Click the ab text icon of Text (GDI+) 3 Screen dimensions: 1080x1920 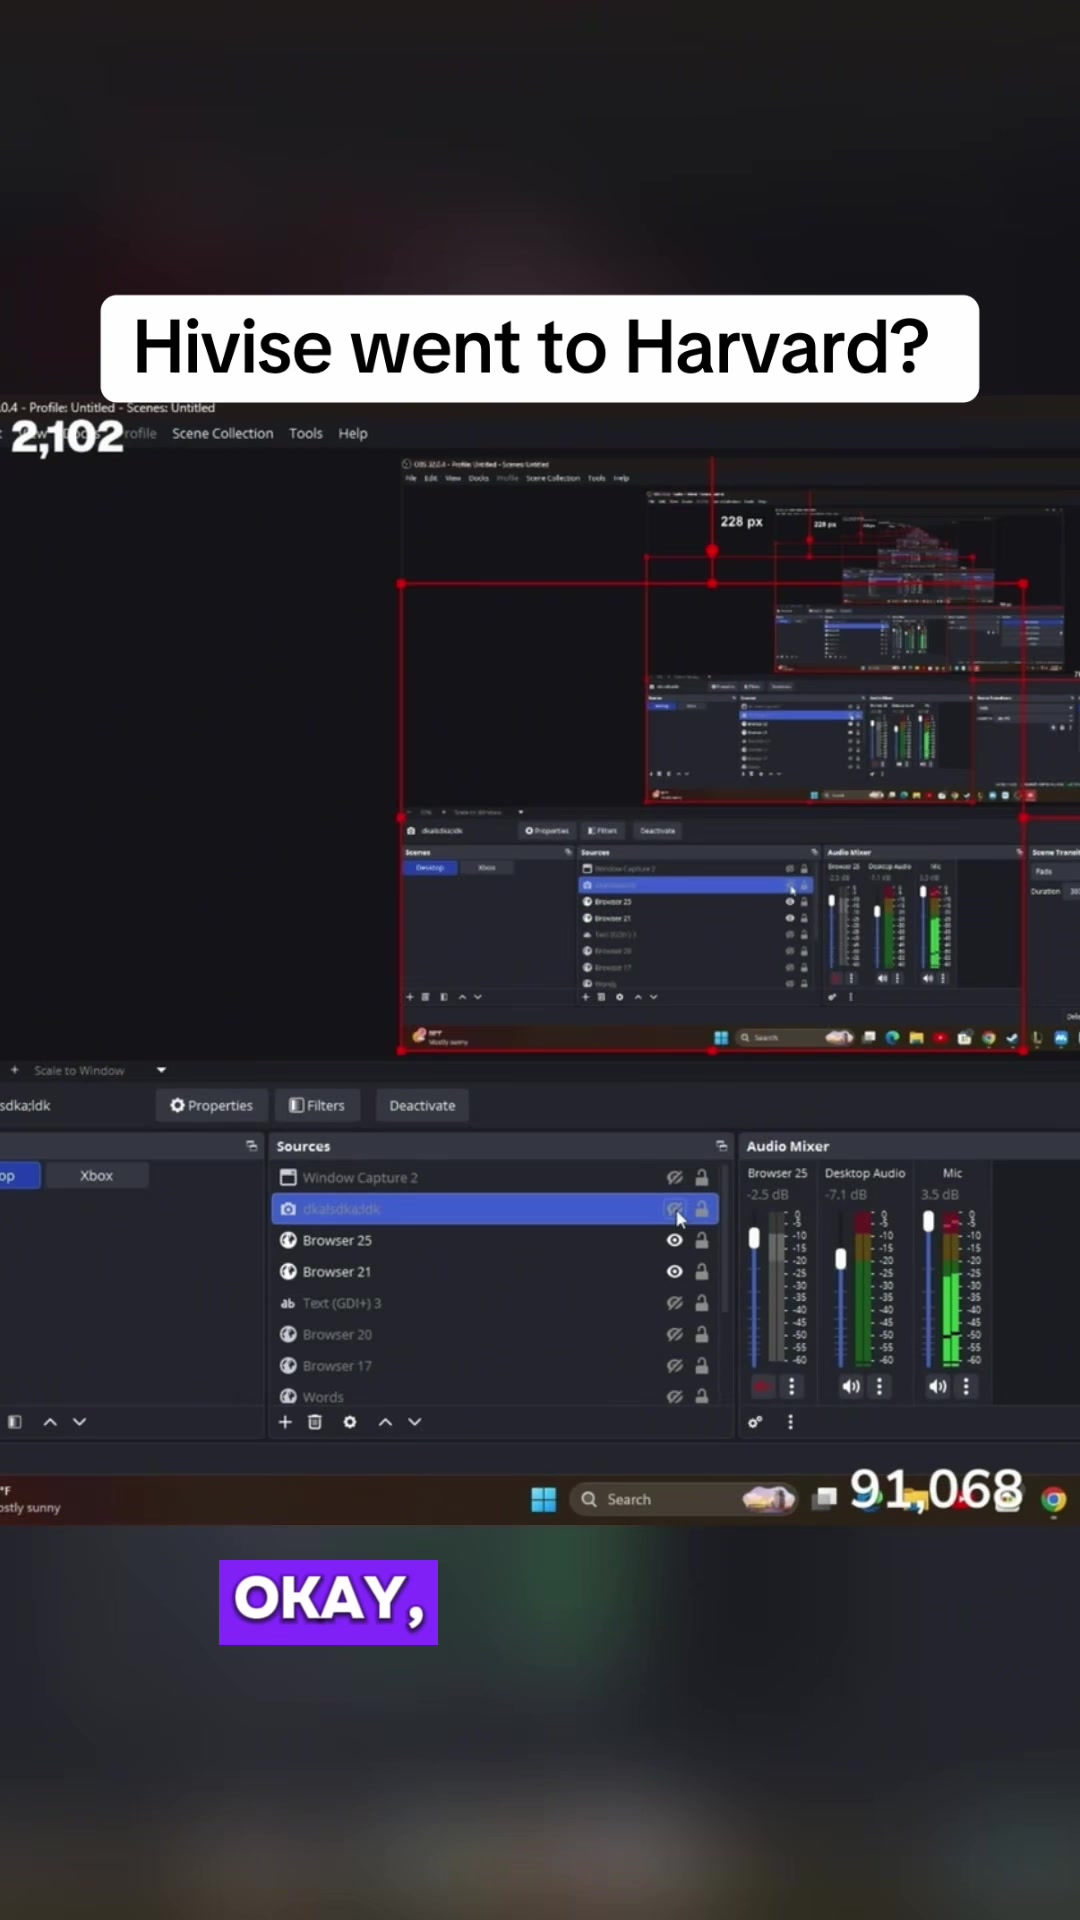point(288,1303)
